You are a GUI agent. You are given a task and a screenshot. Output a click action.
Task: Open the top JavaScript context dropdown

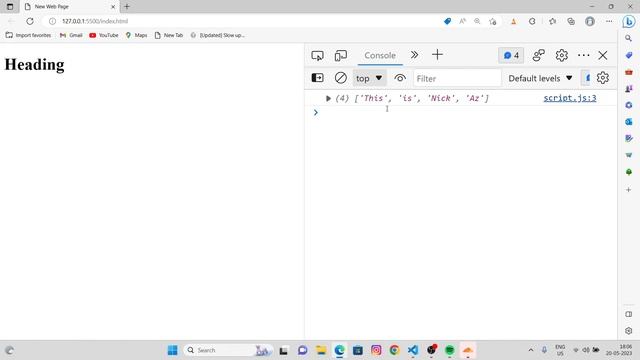point(369,78)
